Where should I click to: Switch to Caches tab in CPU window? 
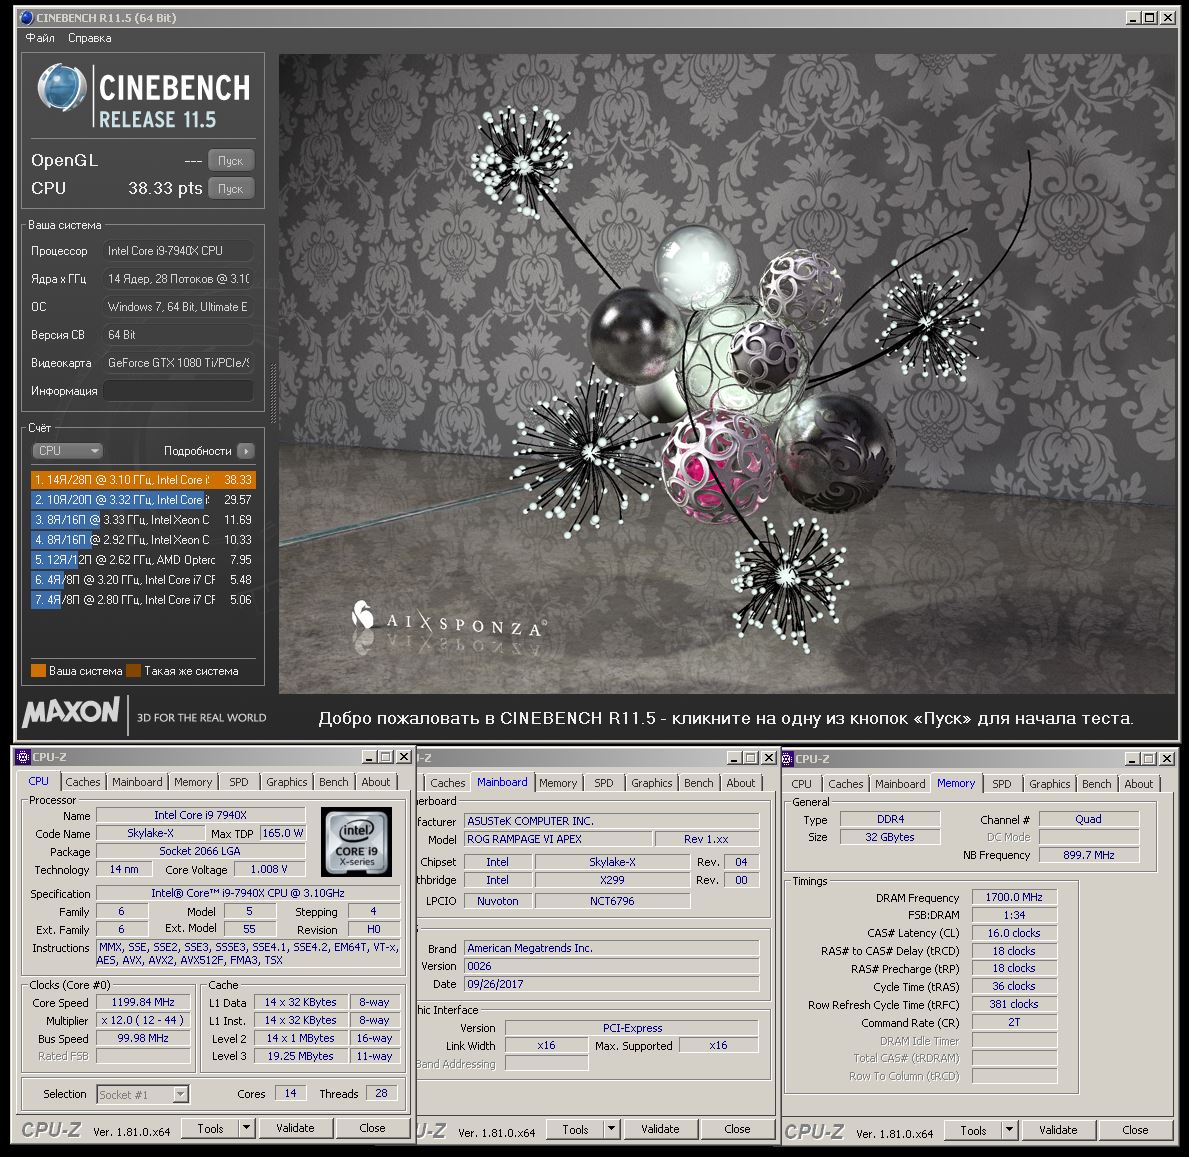tap(83, 782)
